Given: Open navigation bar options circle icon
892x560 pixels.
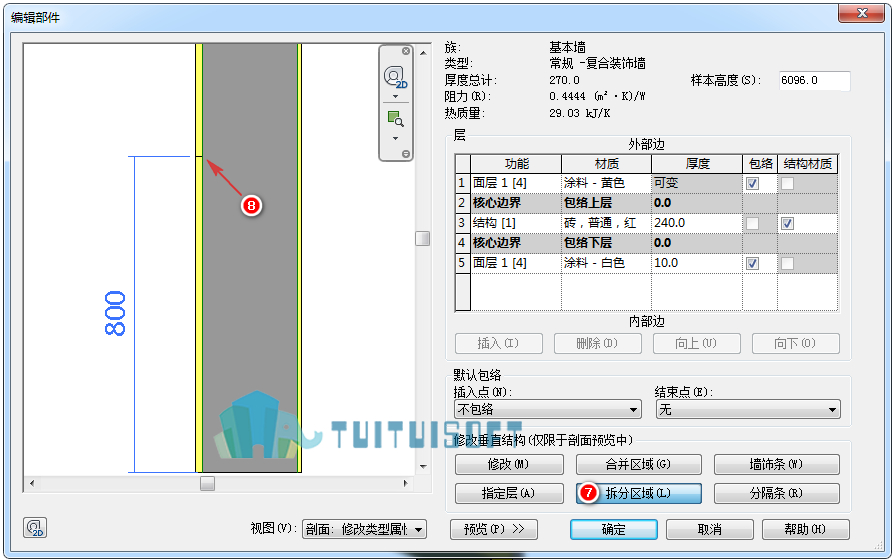Looking at the screenshot, I should 406,154.
